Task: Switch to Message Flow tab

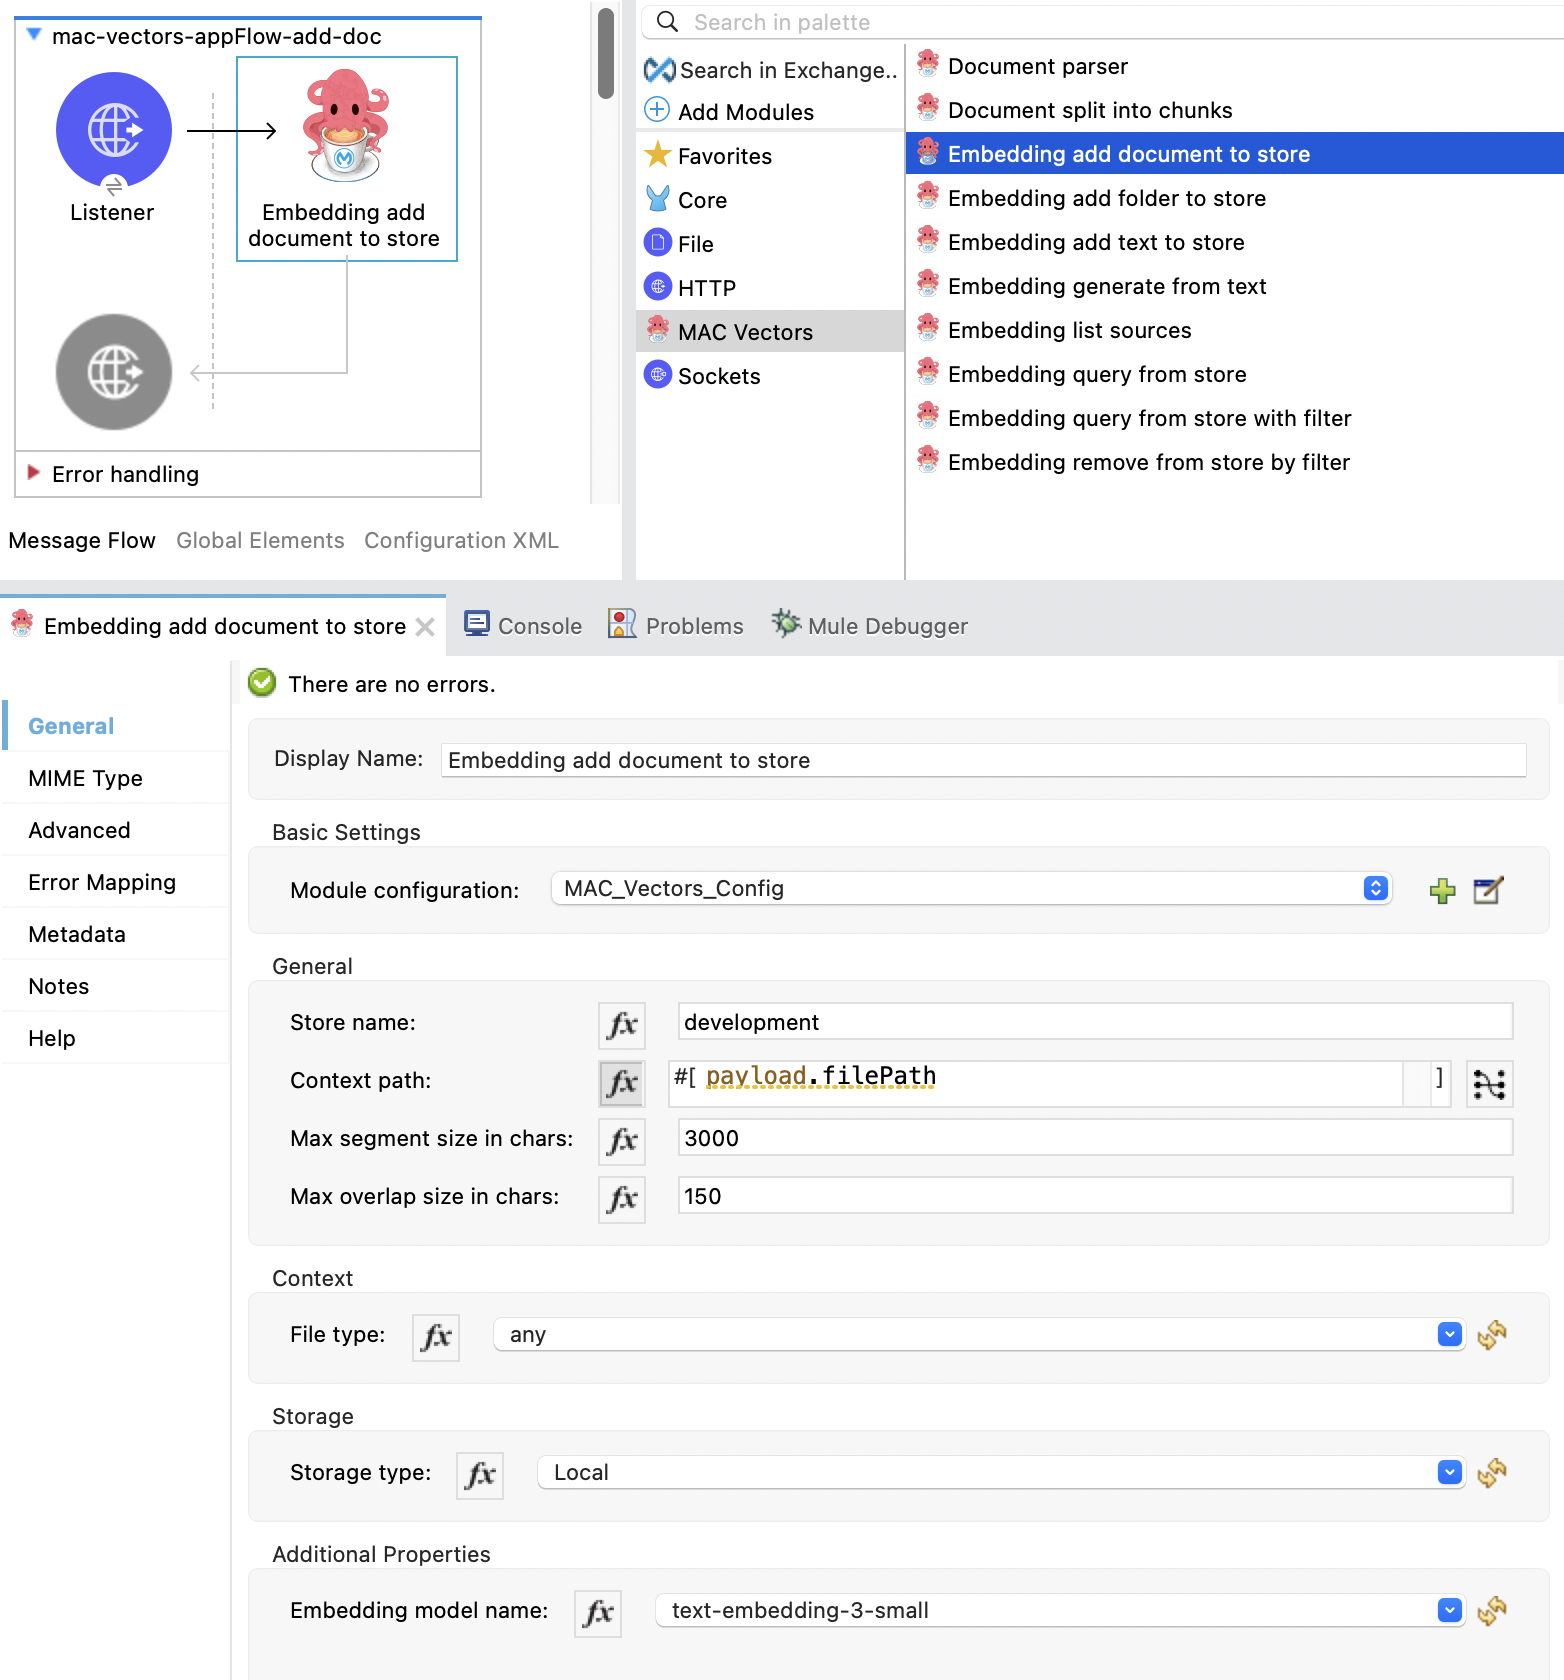Action: tap(82, 540)
